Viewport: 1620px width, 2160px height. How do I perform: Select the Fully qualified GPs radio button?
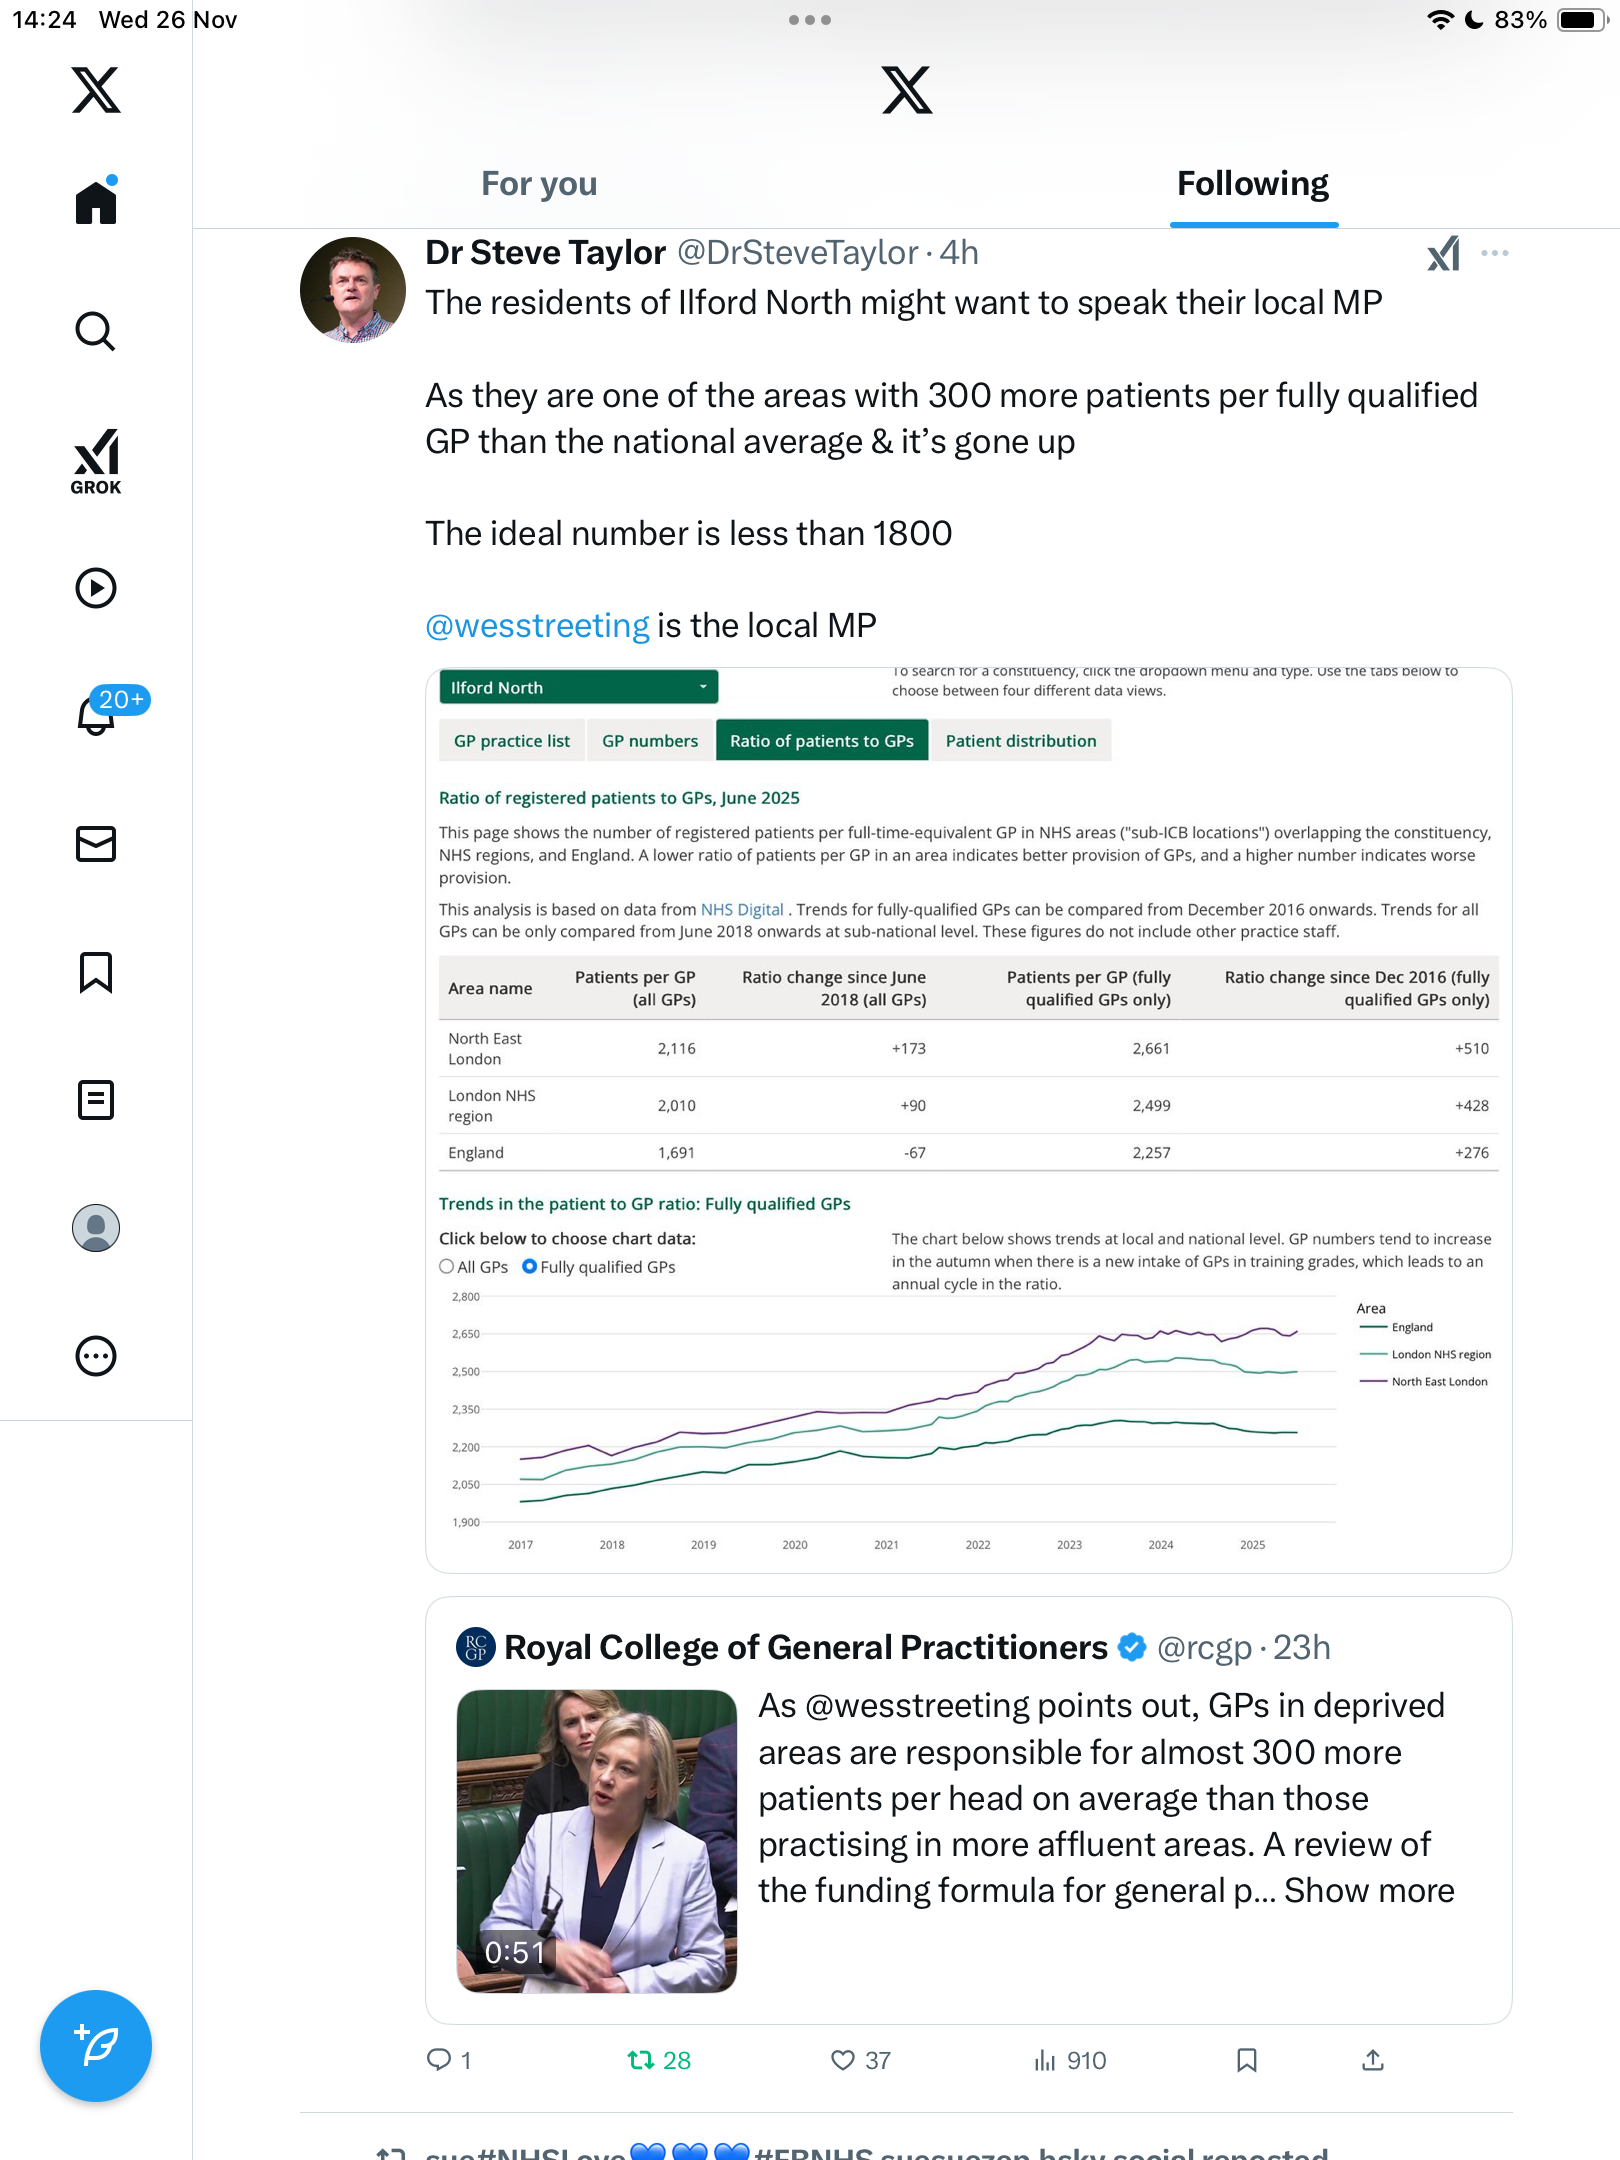point(530,1266)
